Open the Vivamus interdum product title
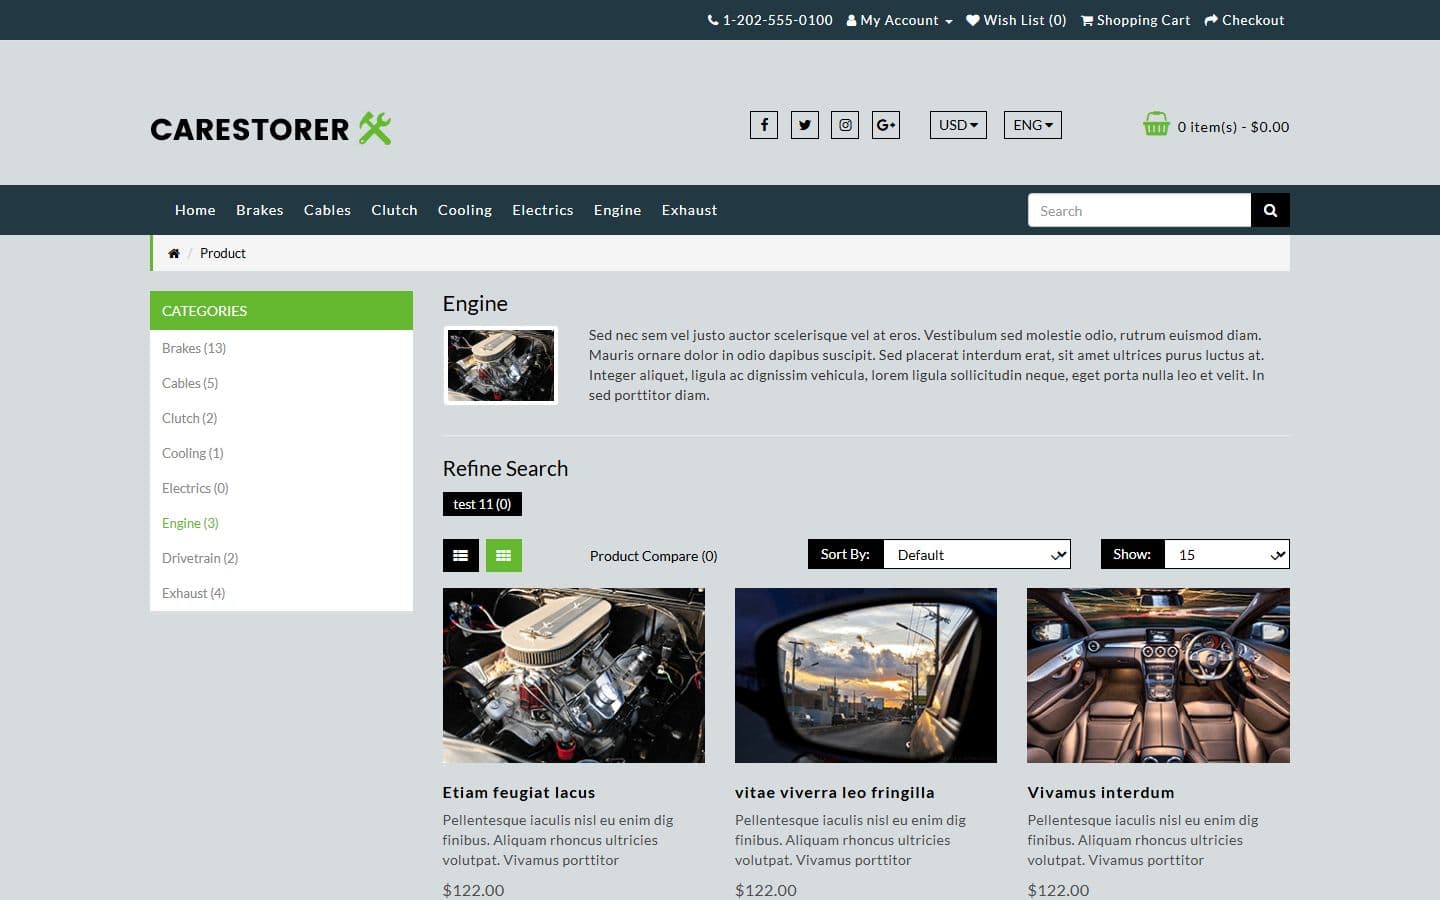Screen dimensions: 1440x900 coord(1101,792)
